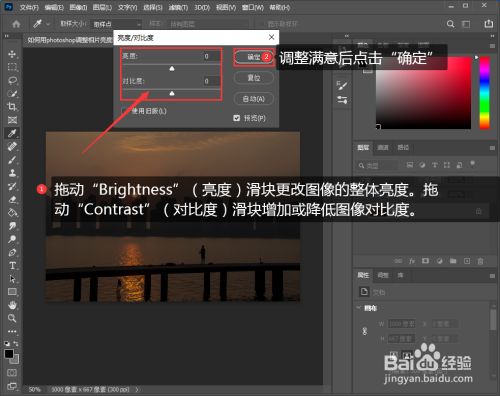
Task: Click the Share icon at top right
Action: 488,24
